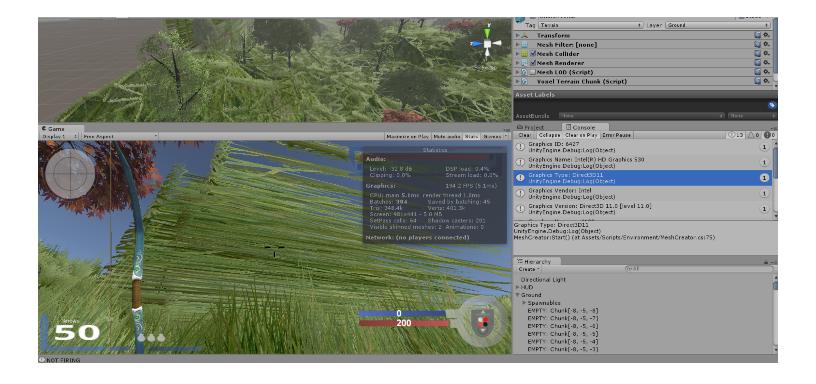
Task: Select EMPTY: Chunk[-8, -5, -8] in Hierarchy
Action: point(563,310)
